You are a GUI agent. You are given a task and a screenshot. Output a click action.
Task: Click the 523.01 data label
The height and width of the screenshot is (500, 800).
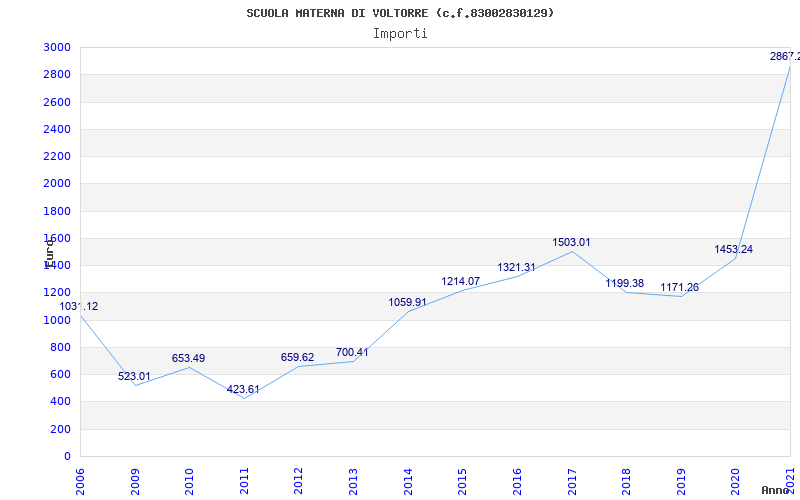tap(134, 377)
